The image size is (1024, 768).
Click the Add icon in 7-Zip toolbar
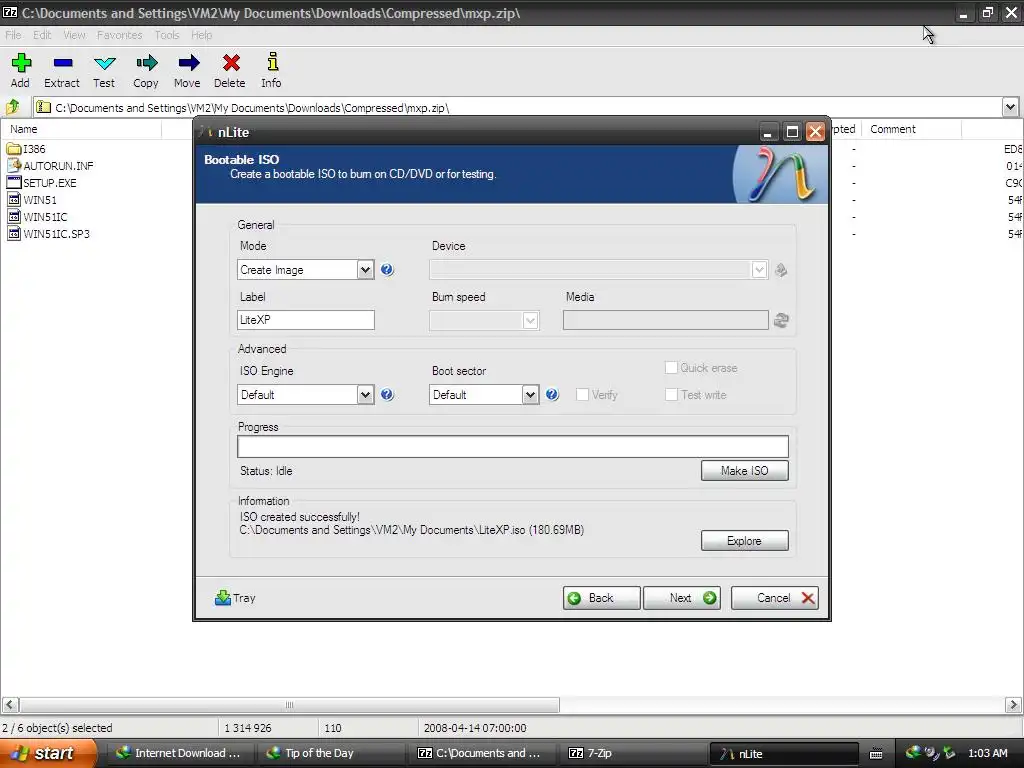pyautogui.click(x=20, y=70)
